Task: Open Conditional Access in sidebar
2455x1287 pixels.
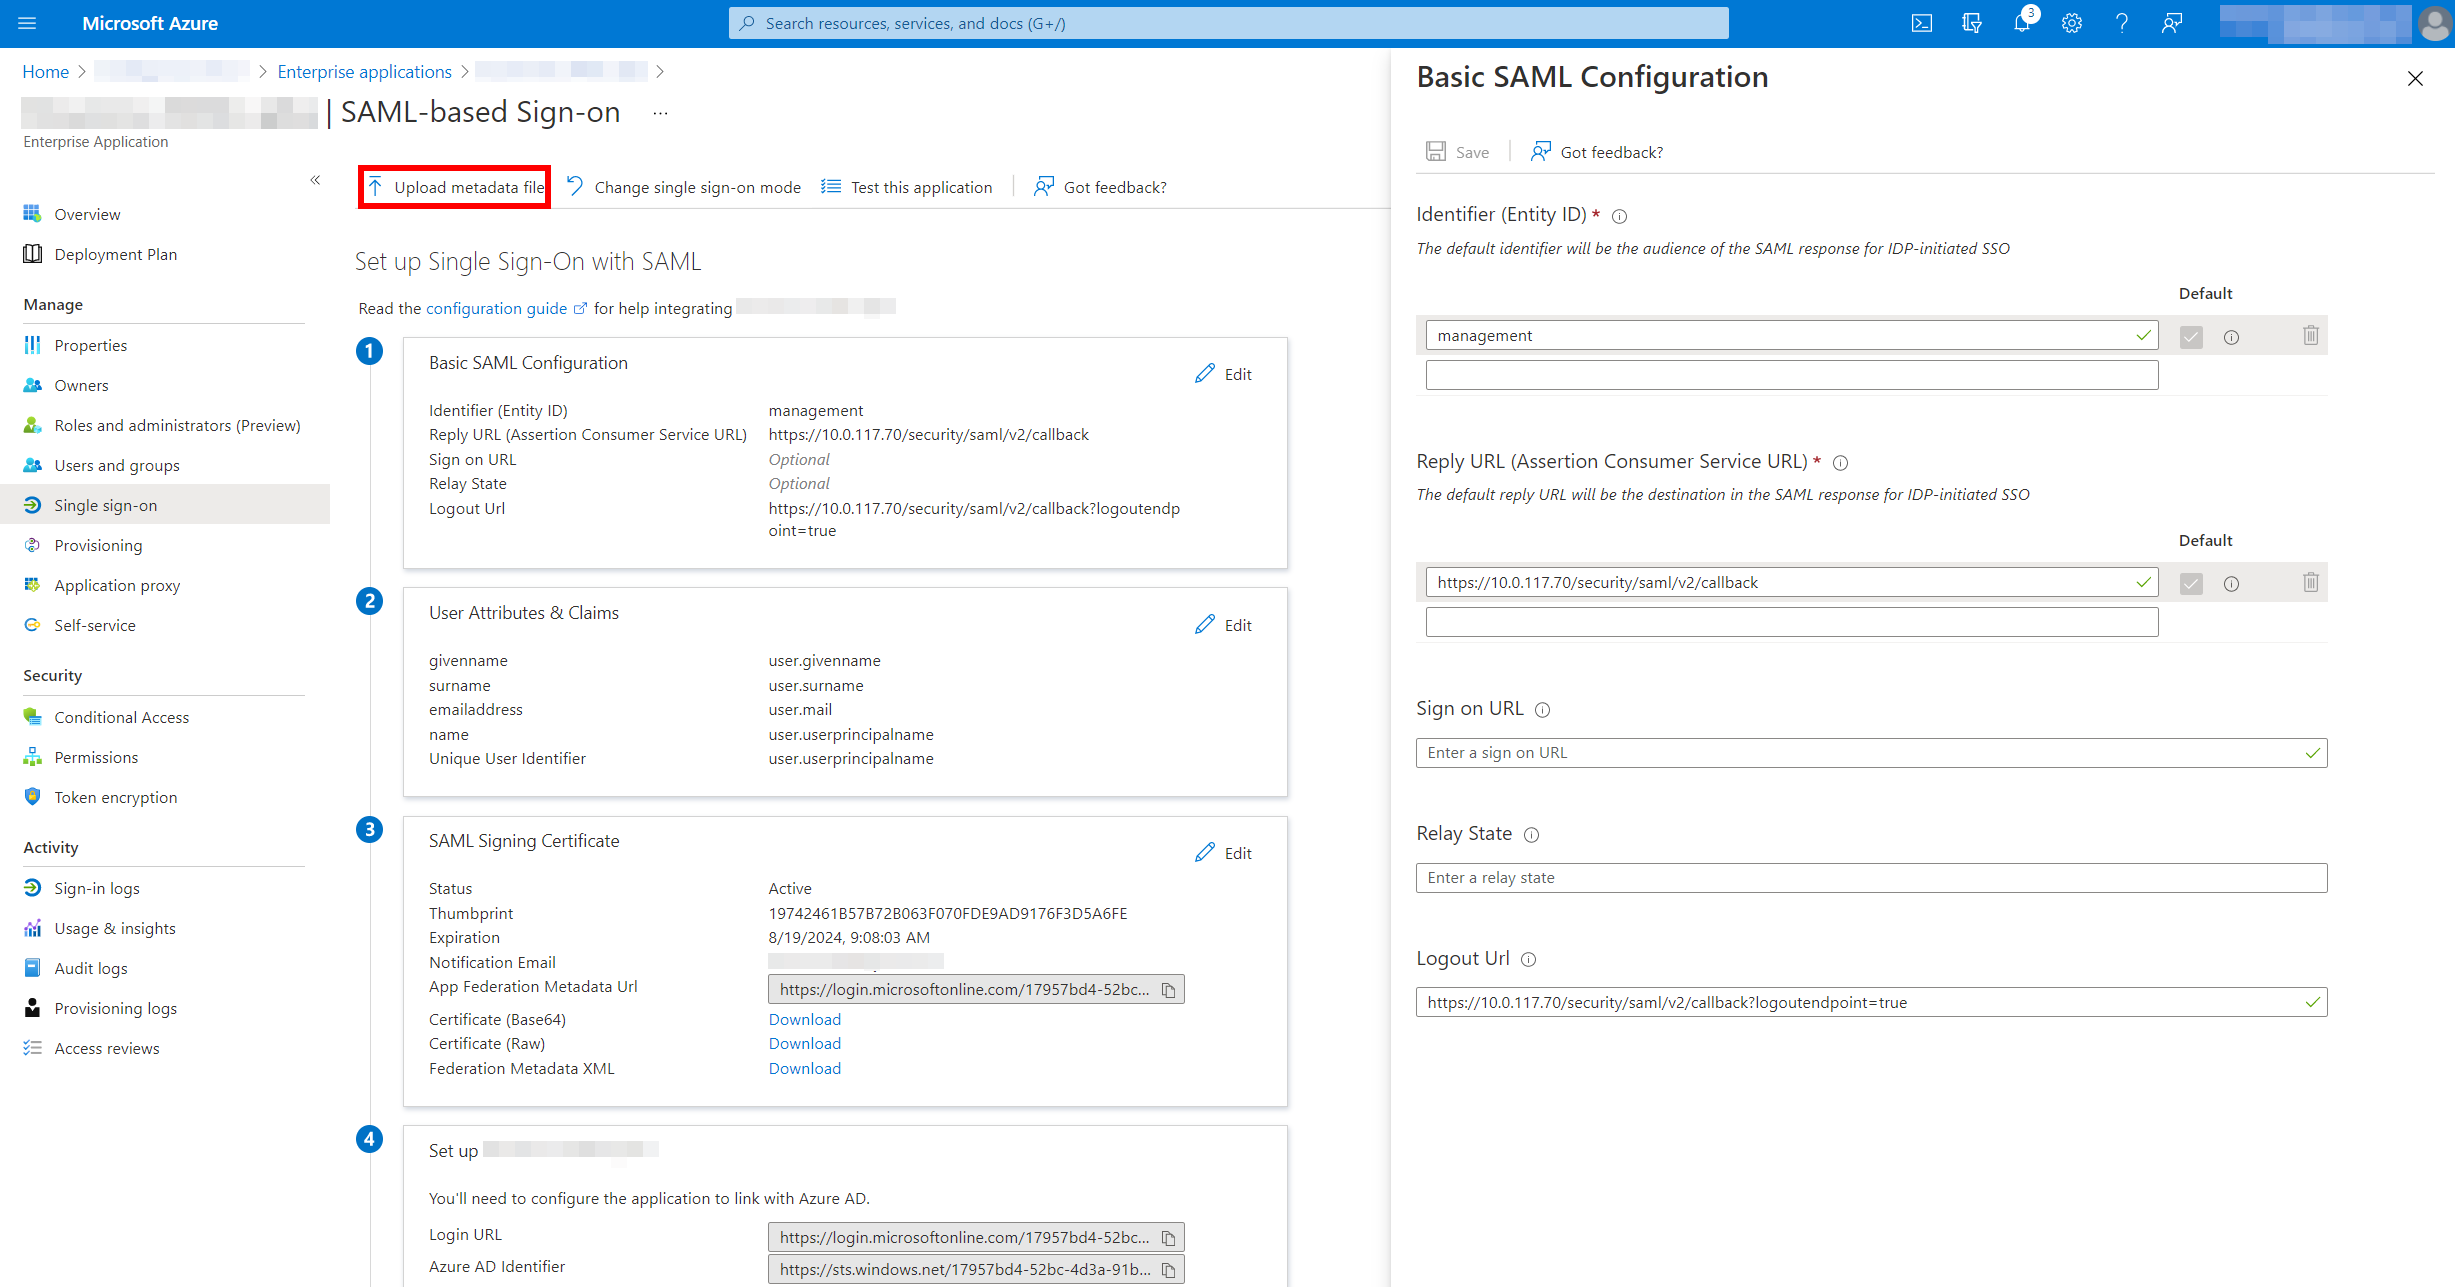Action: (x=121, y=717)
